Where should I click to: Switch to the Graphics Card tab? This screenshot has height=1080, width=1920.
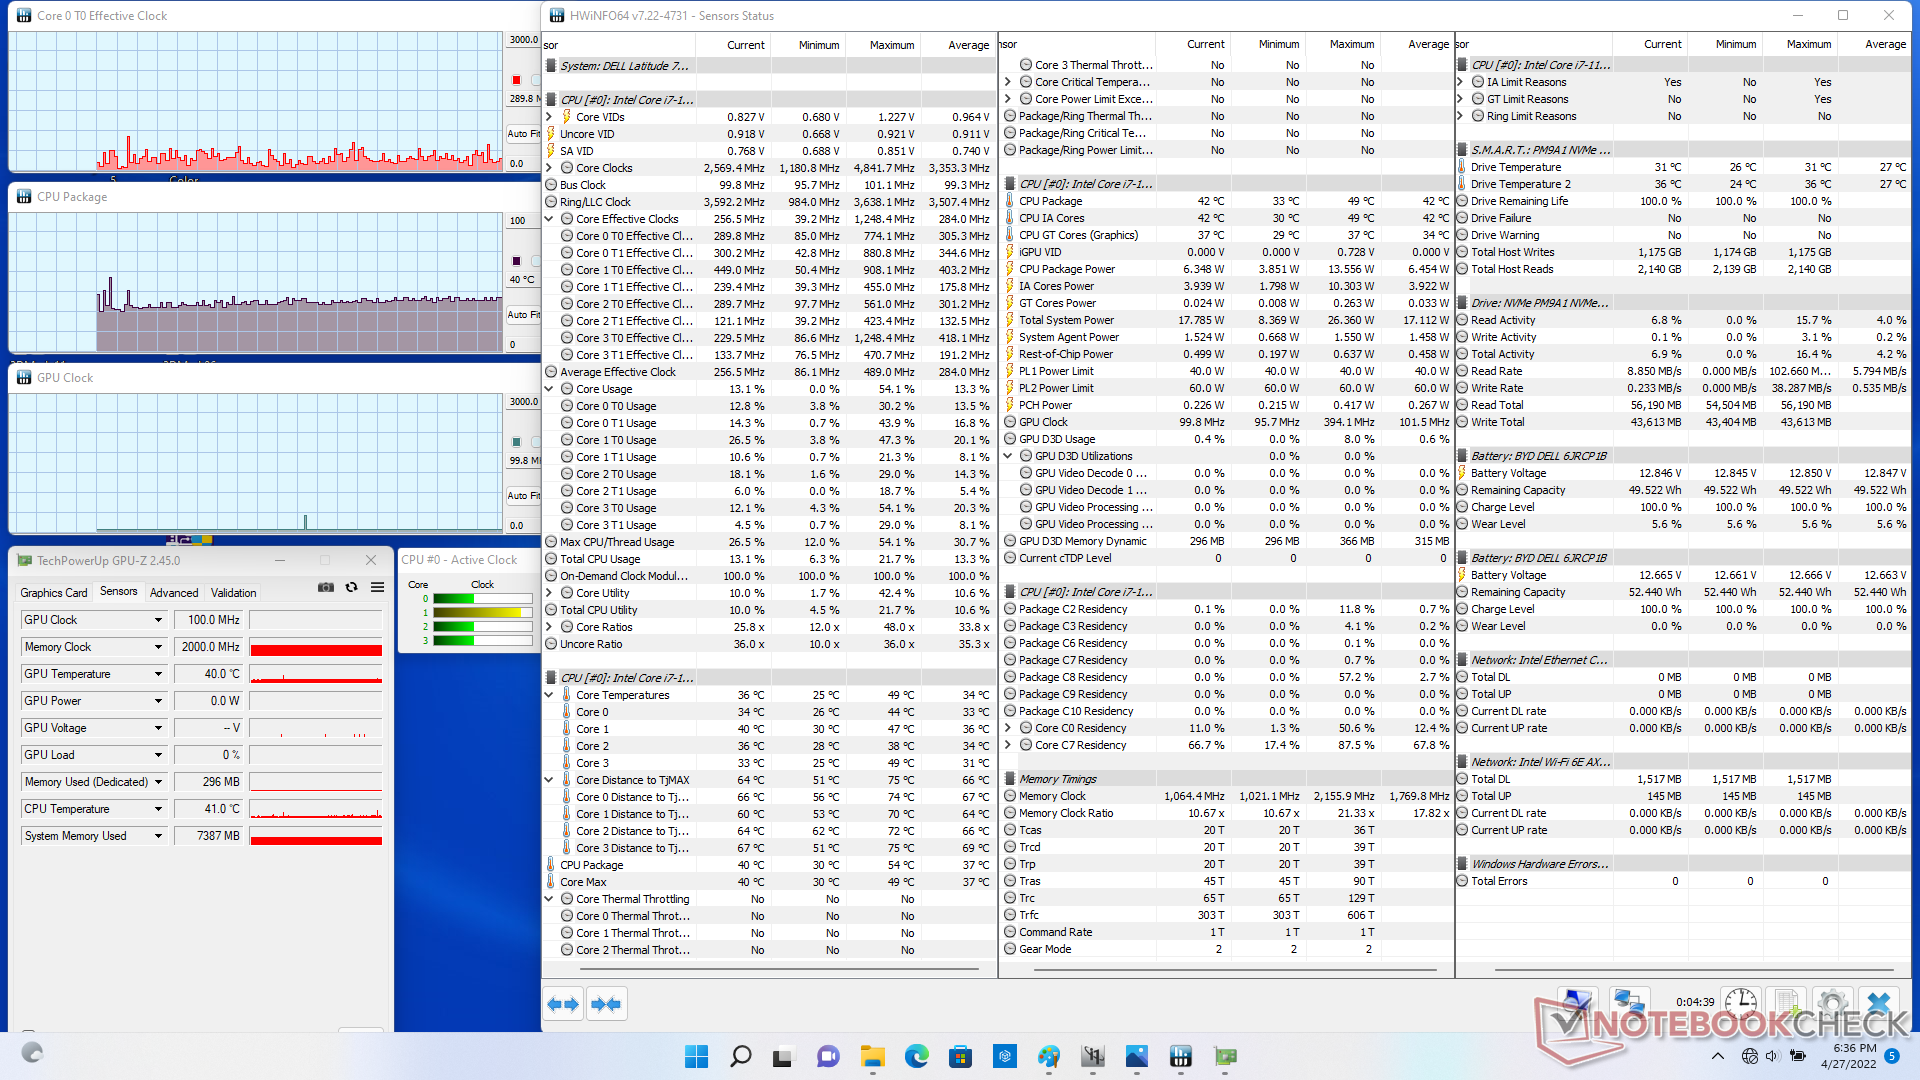click(x=54, y=592)
